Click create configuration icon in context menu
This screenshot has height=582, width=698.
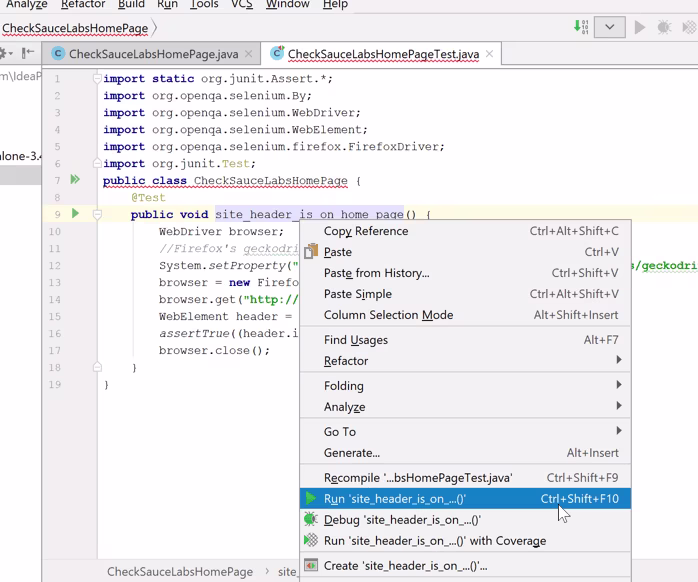click(311, 566)
